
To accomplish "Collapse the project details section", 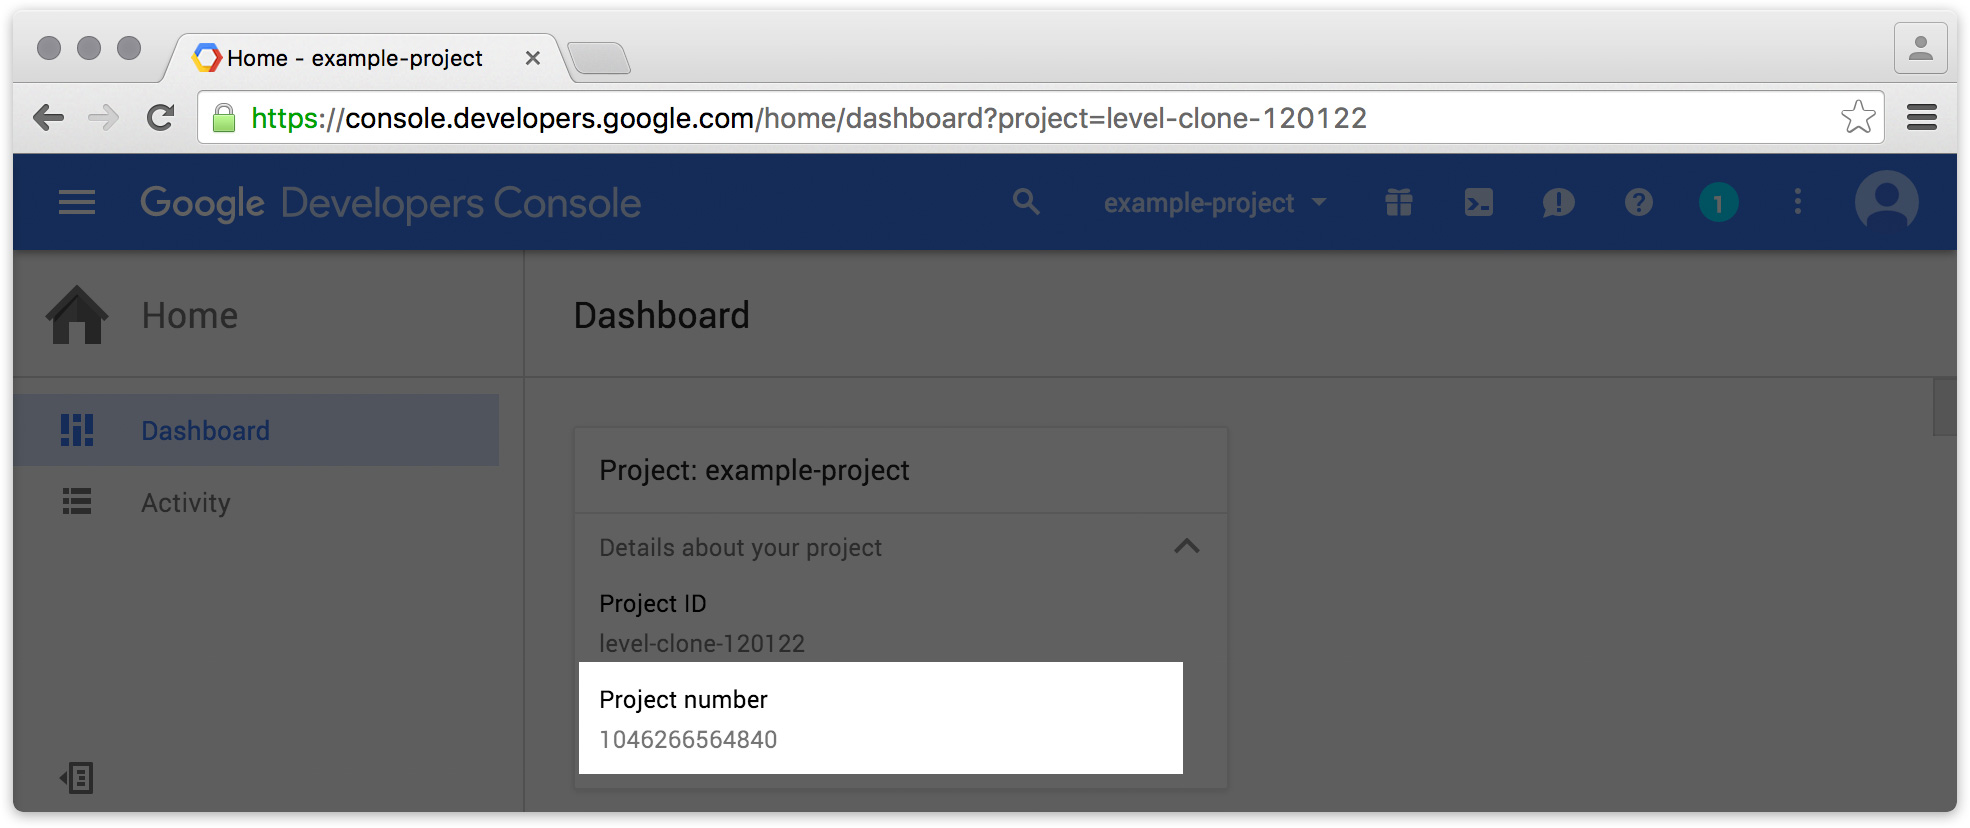I will [x=1186, y=547].
